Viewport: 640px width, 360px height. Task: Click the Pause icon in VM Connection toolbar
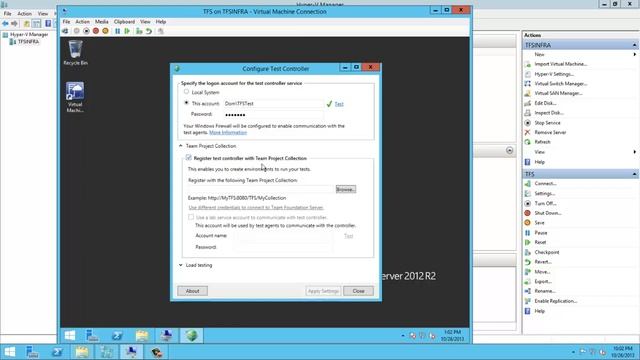(118, 31)
